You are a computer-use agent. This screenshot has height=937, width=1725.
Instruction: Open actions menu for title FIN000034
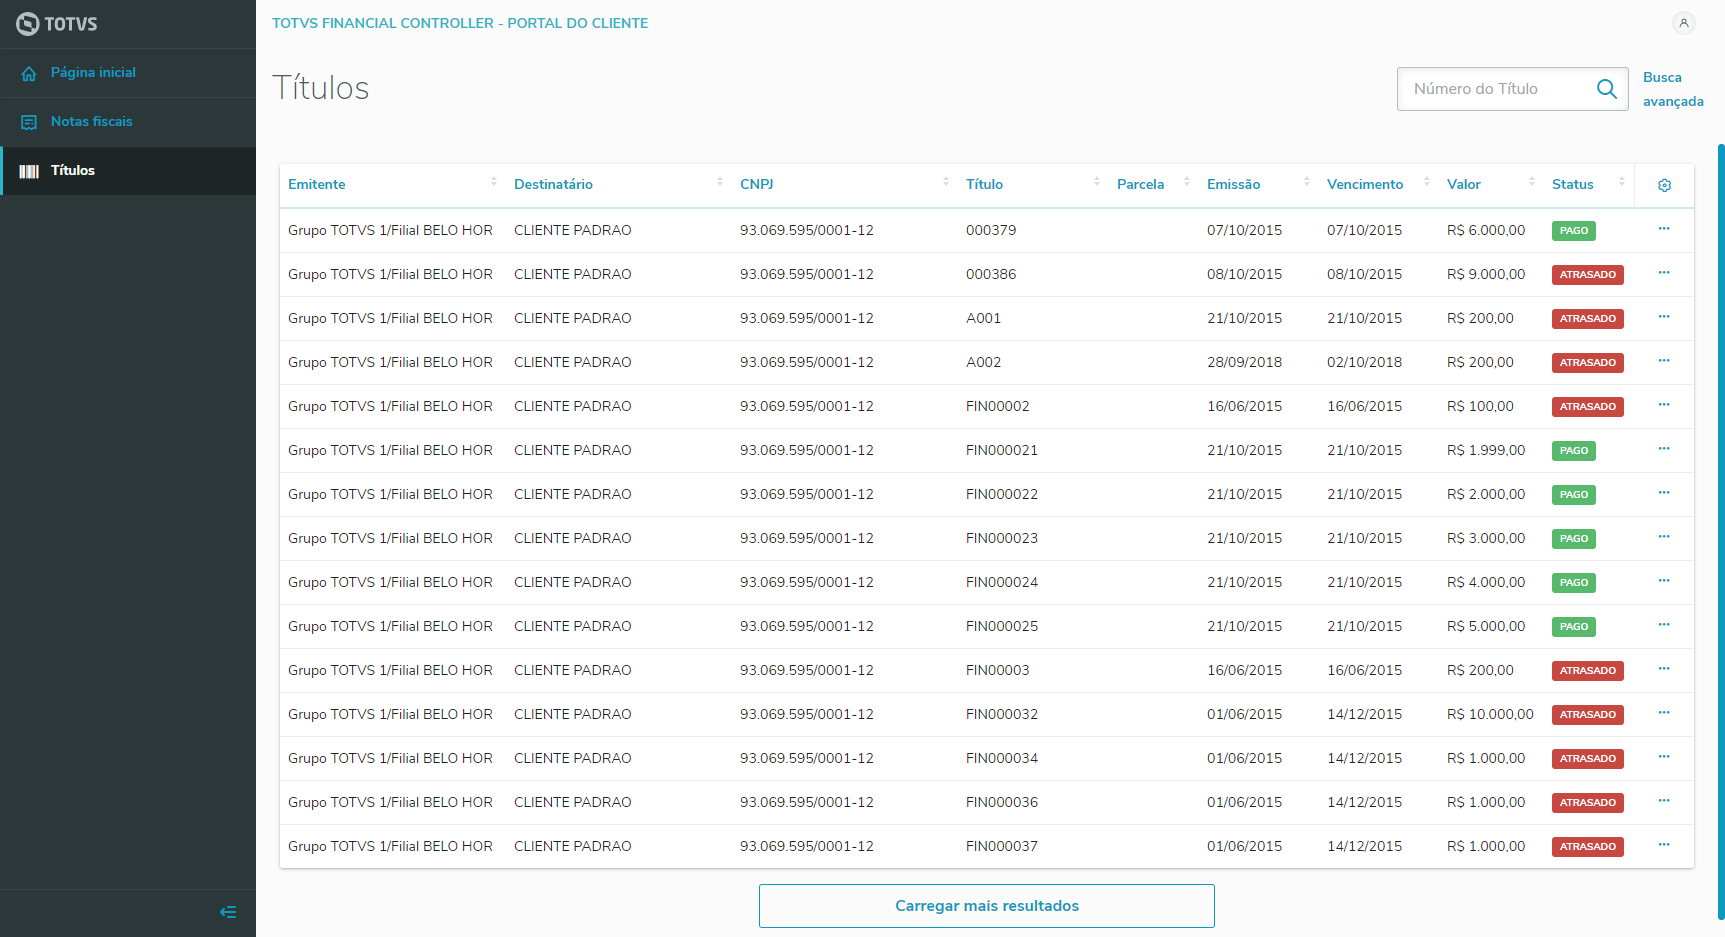pyautogui.click(x=1664, y=757)
